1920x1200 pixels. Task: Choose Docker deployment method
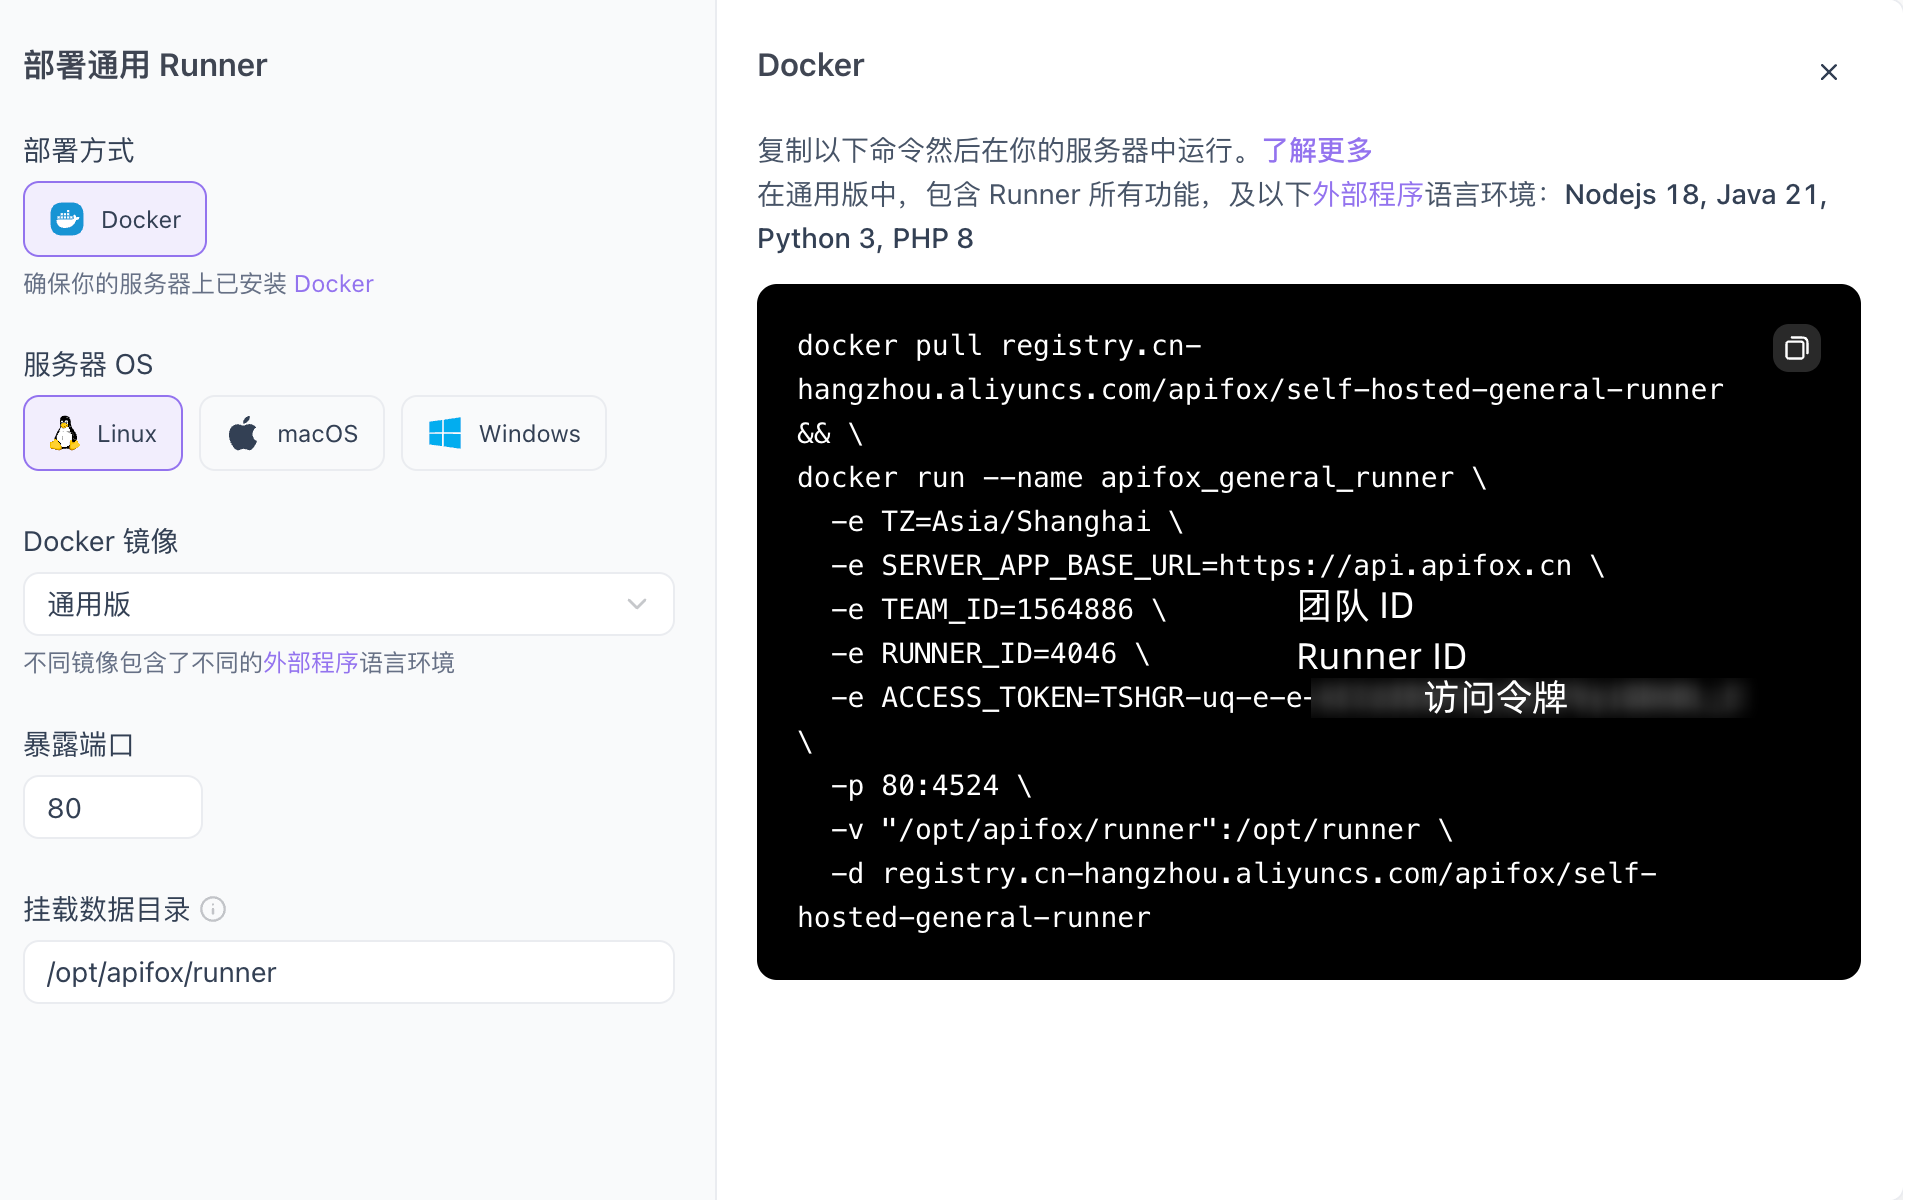[115, 219]
